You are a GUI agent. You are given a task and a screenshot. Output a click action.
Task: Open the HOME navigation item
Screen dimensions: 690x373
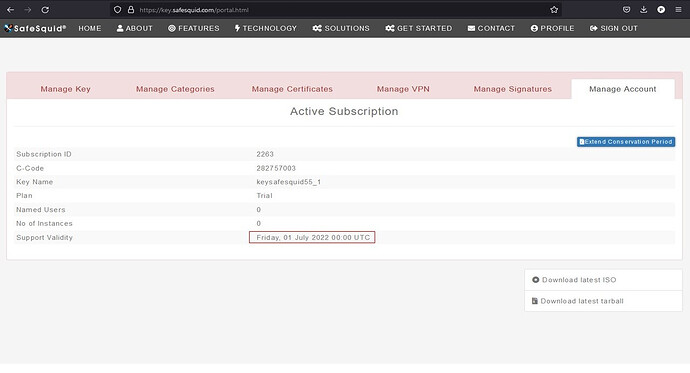tap(90, 28)
